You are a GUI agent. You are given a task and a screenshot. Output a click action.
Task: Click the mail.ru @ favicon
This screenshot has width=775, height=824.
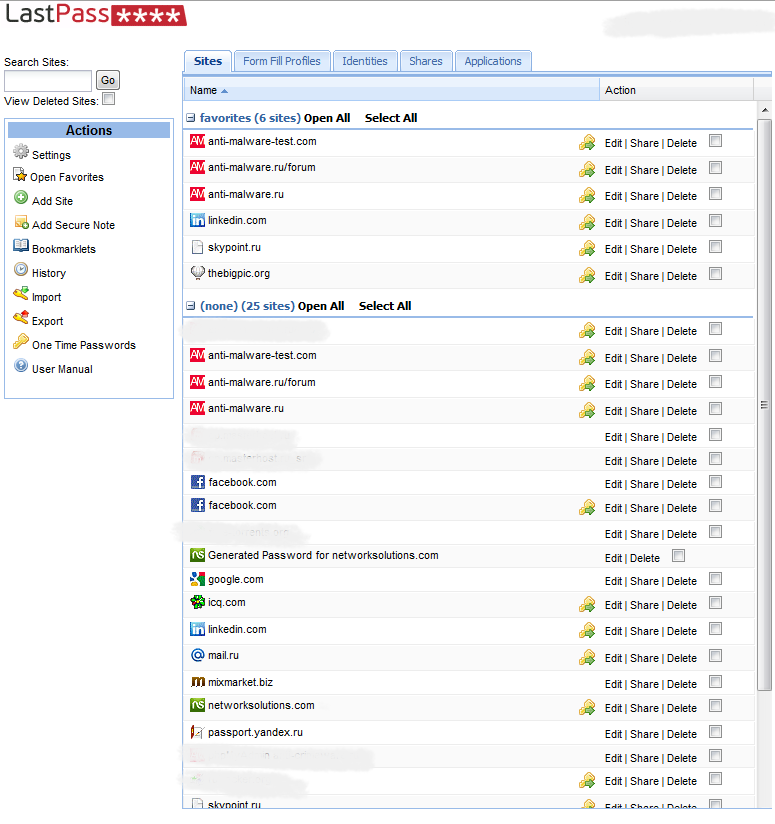pyautogui.click(x=198, y=655)
